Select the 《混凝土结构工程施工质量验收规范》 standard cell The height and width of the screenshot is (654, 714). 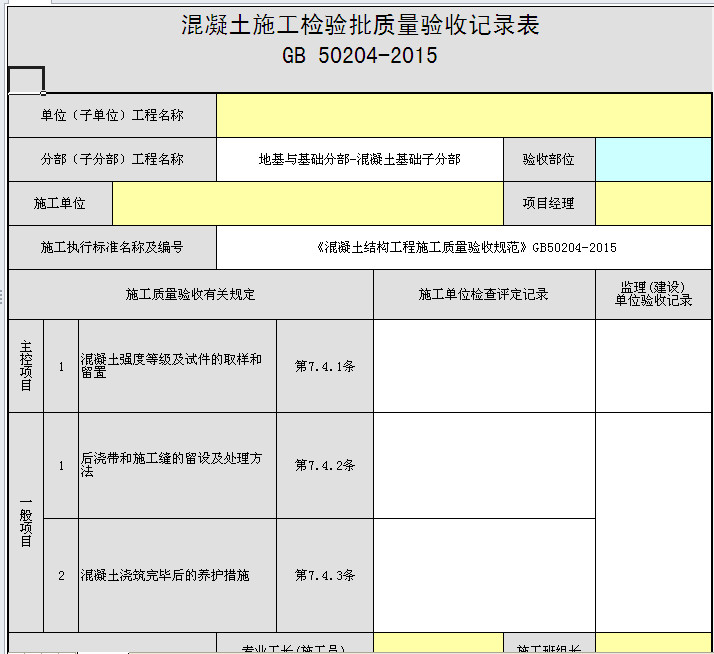463,247
